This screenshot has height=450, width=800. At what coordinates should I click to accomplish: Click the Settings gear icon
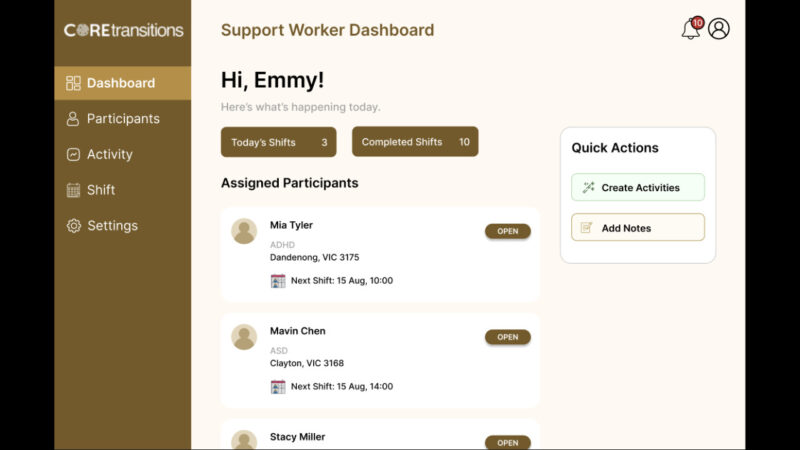click(73, 226)
